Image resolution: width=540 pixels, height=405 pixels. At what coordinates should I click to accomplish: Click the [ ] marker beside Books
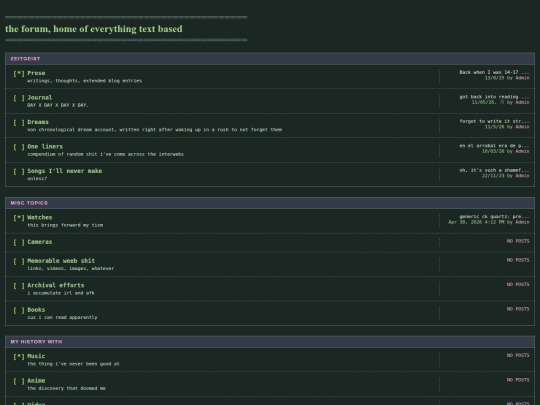19,310
